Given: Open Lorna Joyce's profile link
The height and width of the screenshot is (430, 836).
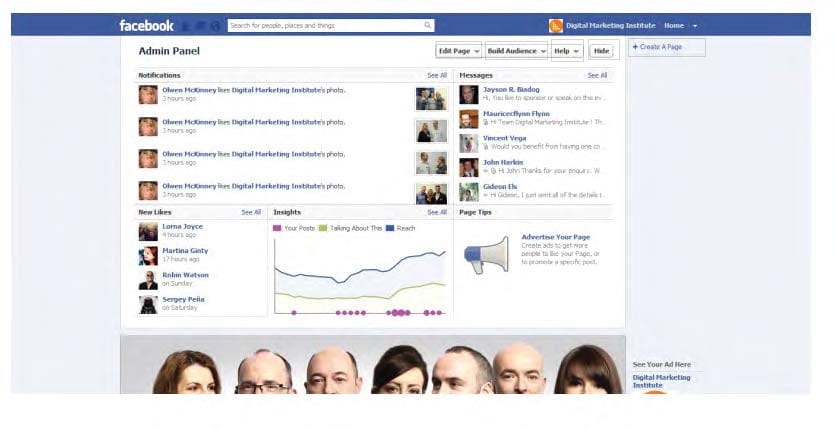Looking at the screenshot, I should click(x=182, y=226).
